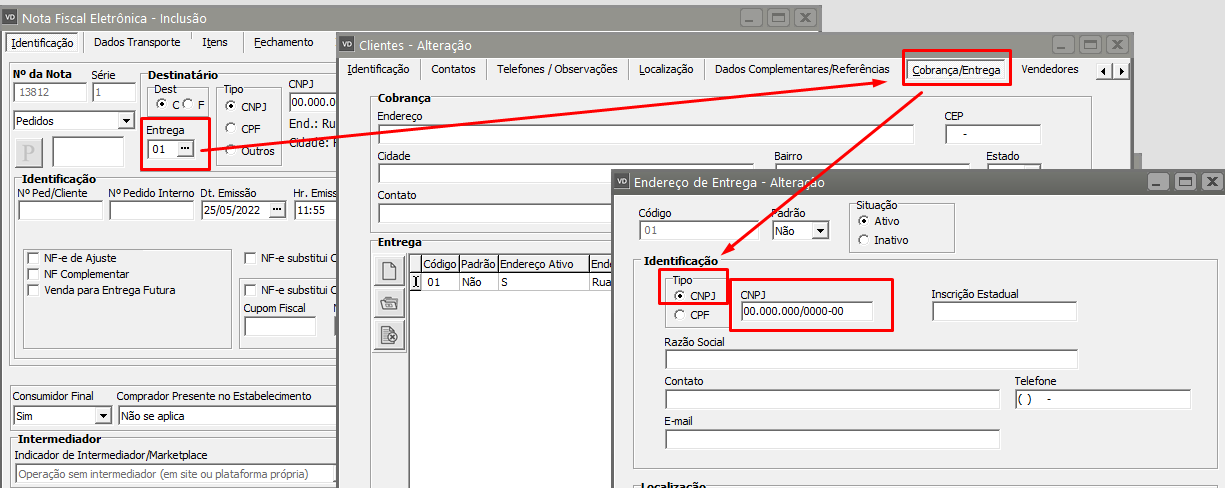Enable the NF-e de Ajuste checkbox
This screenshot has height=488, width=1225.
tap(34, 257)
